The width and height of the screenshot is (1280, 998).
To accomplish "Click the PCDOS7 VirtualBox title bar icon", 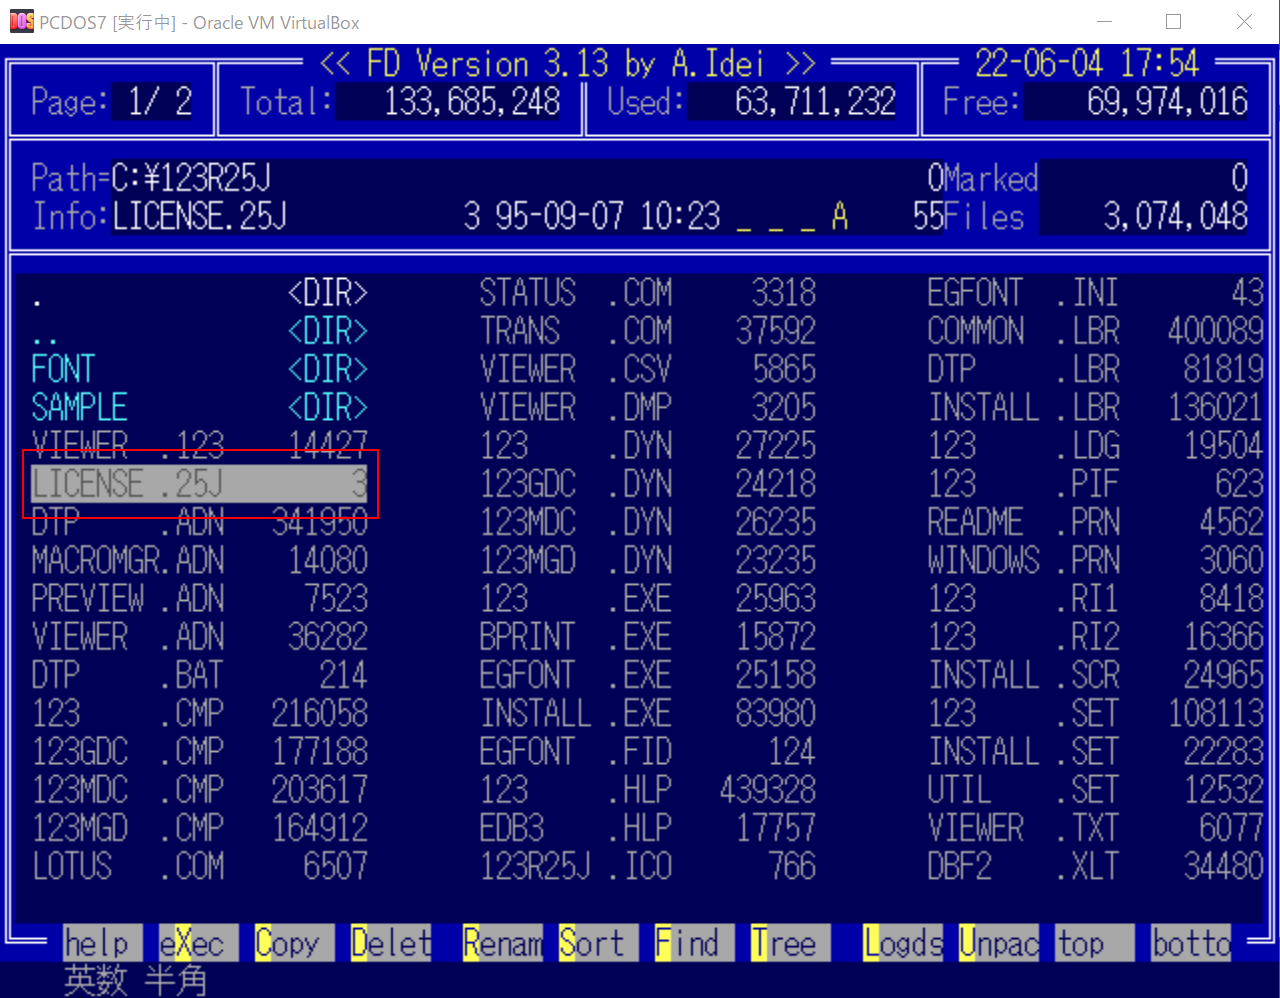I will point(21,21).
